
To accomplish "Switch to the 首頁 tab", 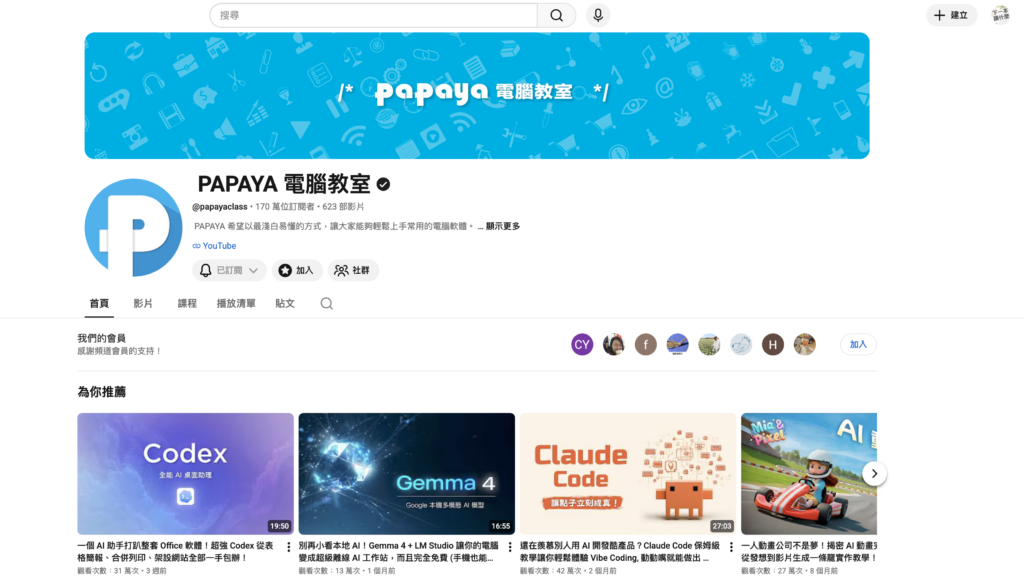I will 99,303.
